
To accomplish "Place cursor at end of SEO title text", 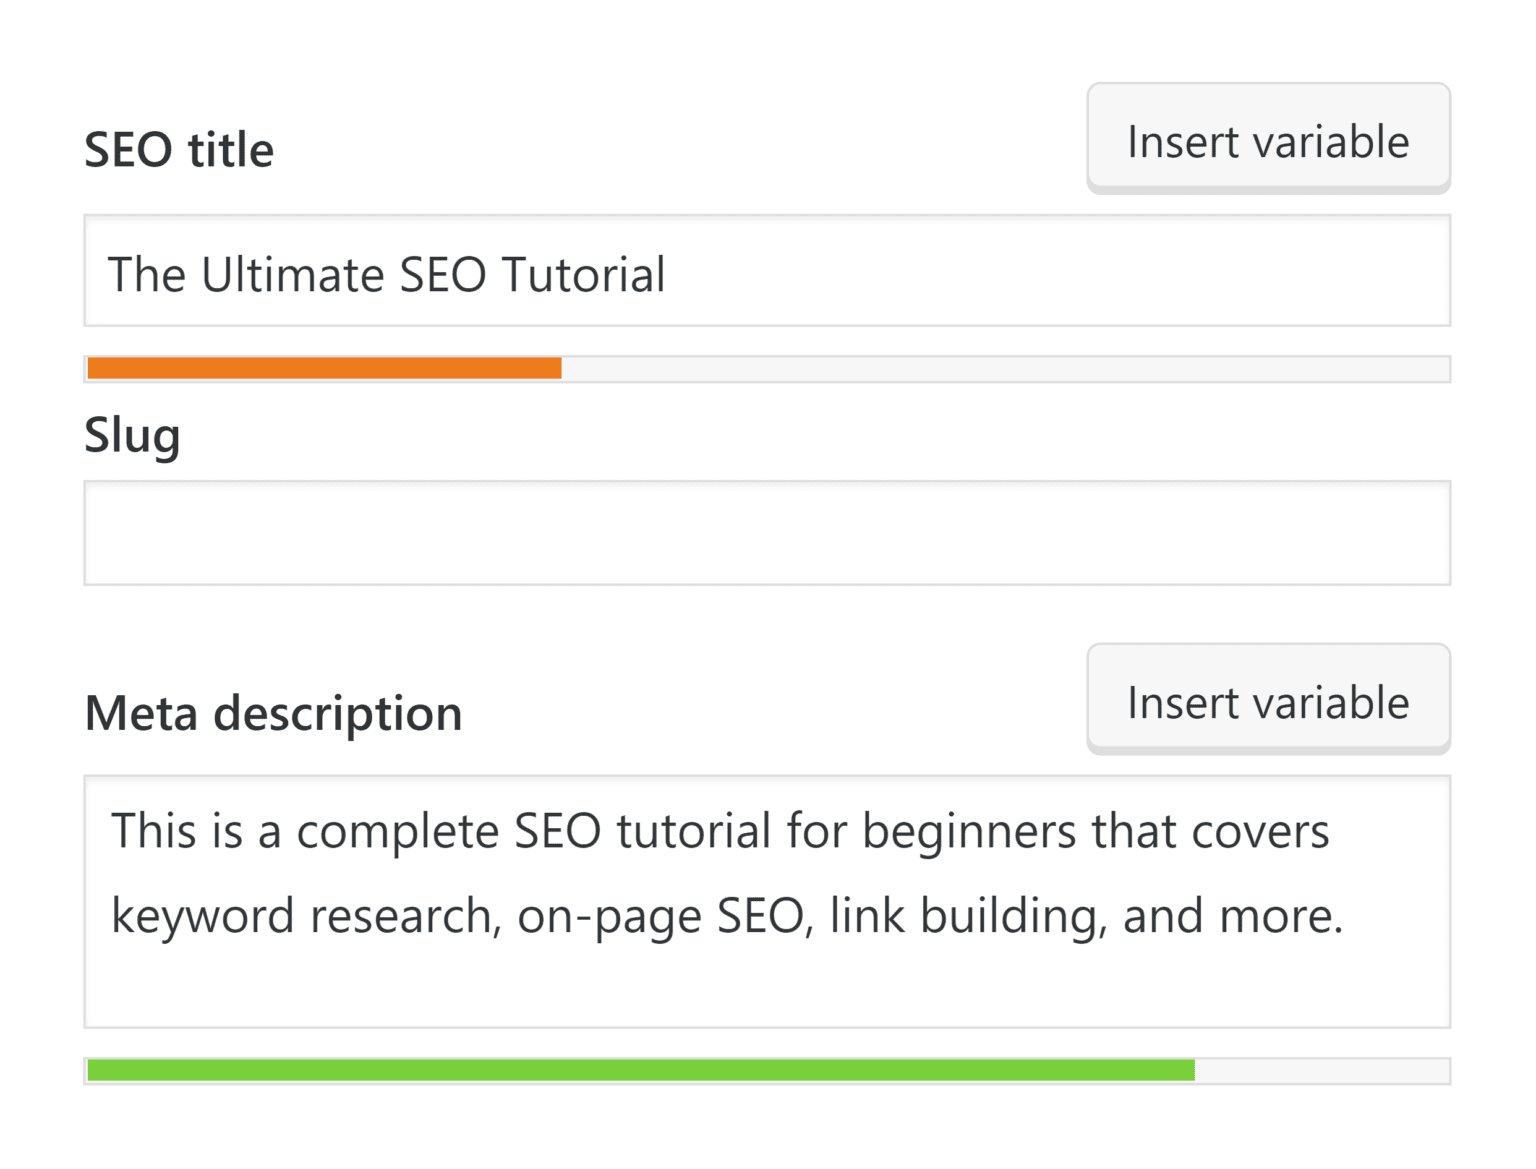I will click(x=670, y=274).
